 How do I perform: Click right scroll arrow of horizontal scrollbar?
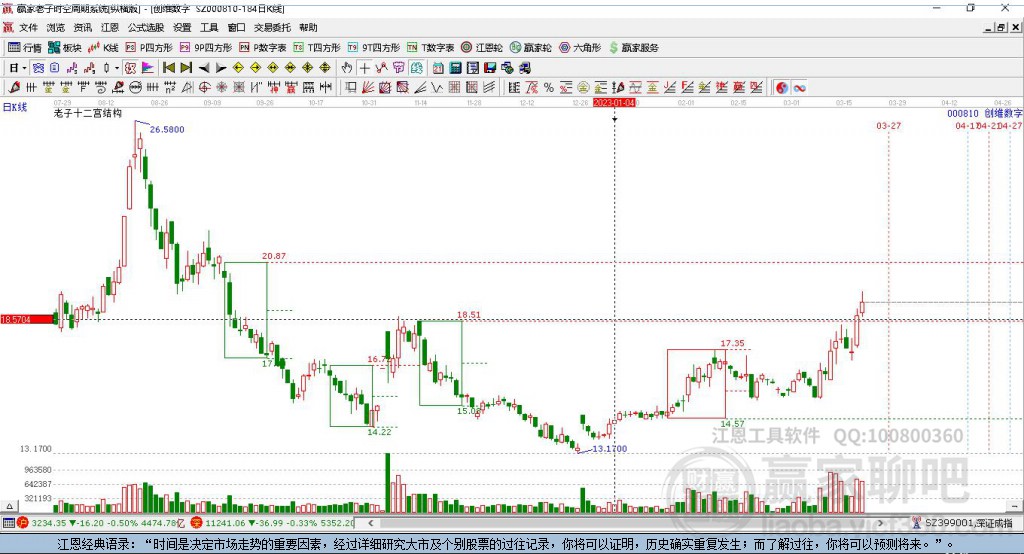click(x=880, y=523)
